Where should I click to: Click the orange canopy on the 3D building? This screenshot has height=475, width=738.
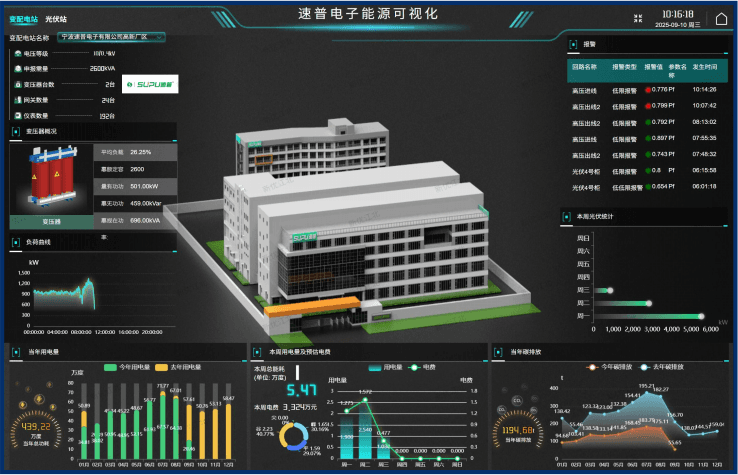312,306
